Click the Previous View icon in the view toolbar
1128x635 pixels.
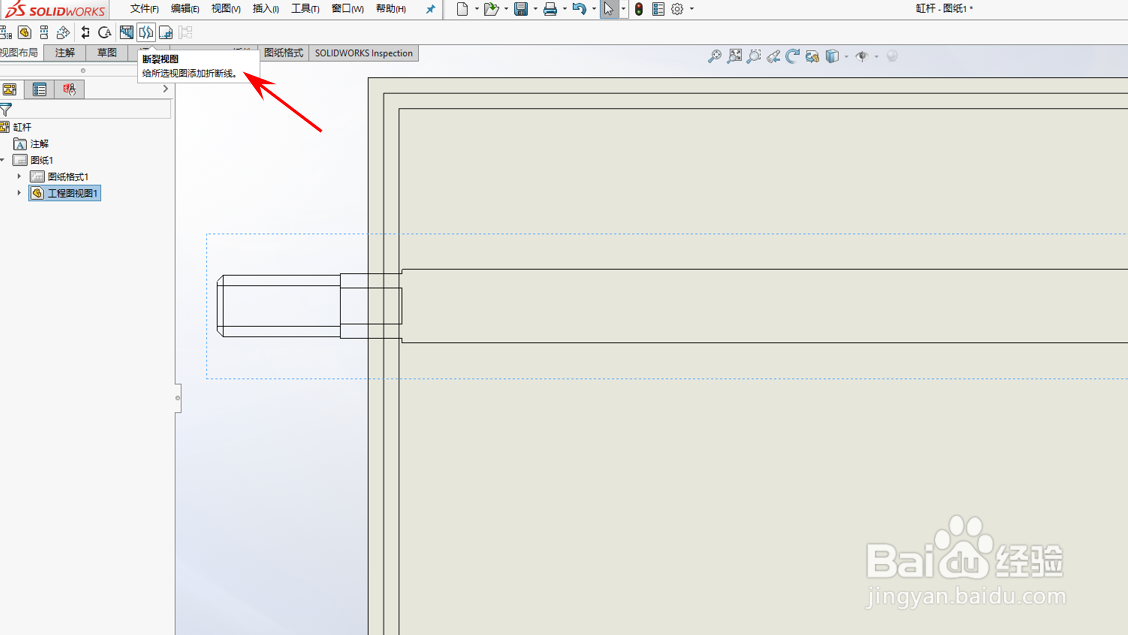(x=773, y=56)
